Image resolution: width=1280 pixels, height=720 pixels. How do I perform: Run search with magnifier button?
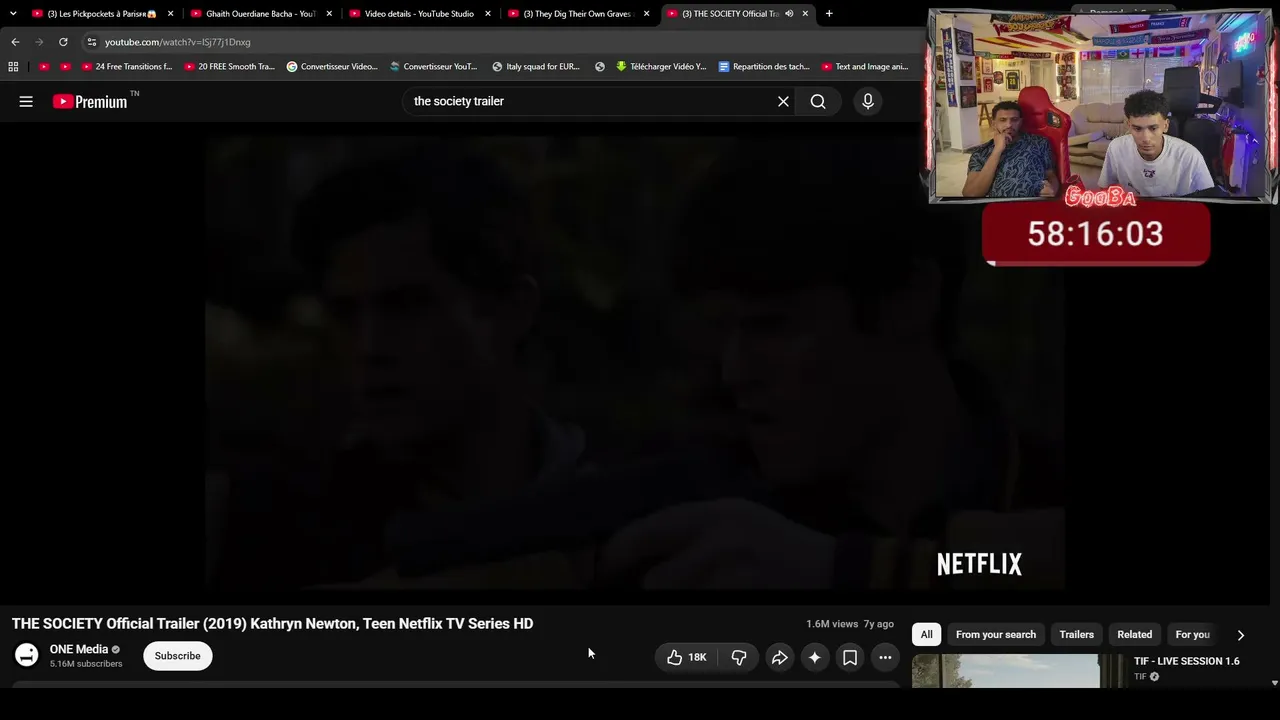(818, 101)
